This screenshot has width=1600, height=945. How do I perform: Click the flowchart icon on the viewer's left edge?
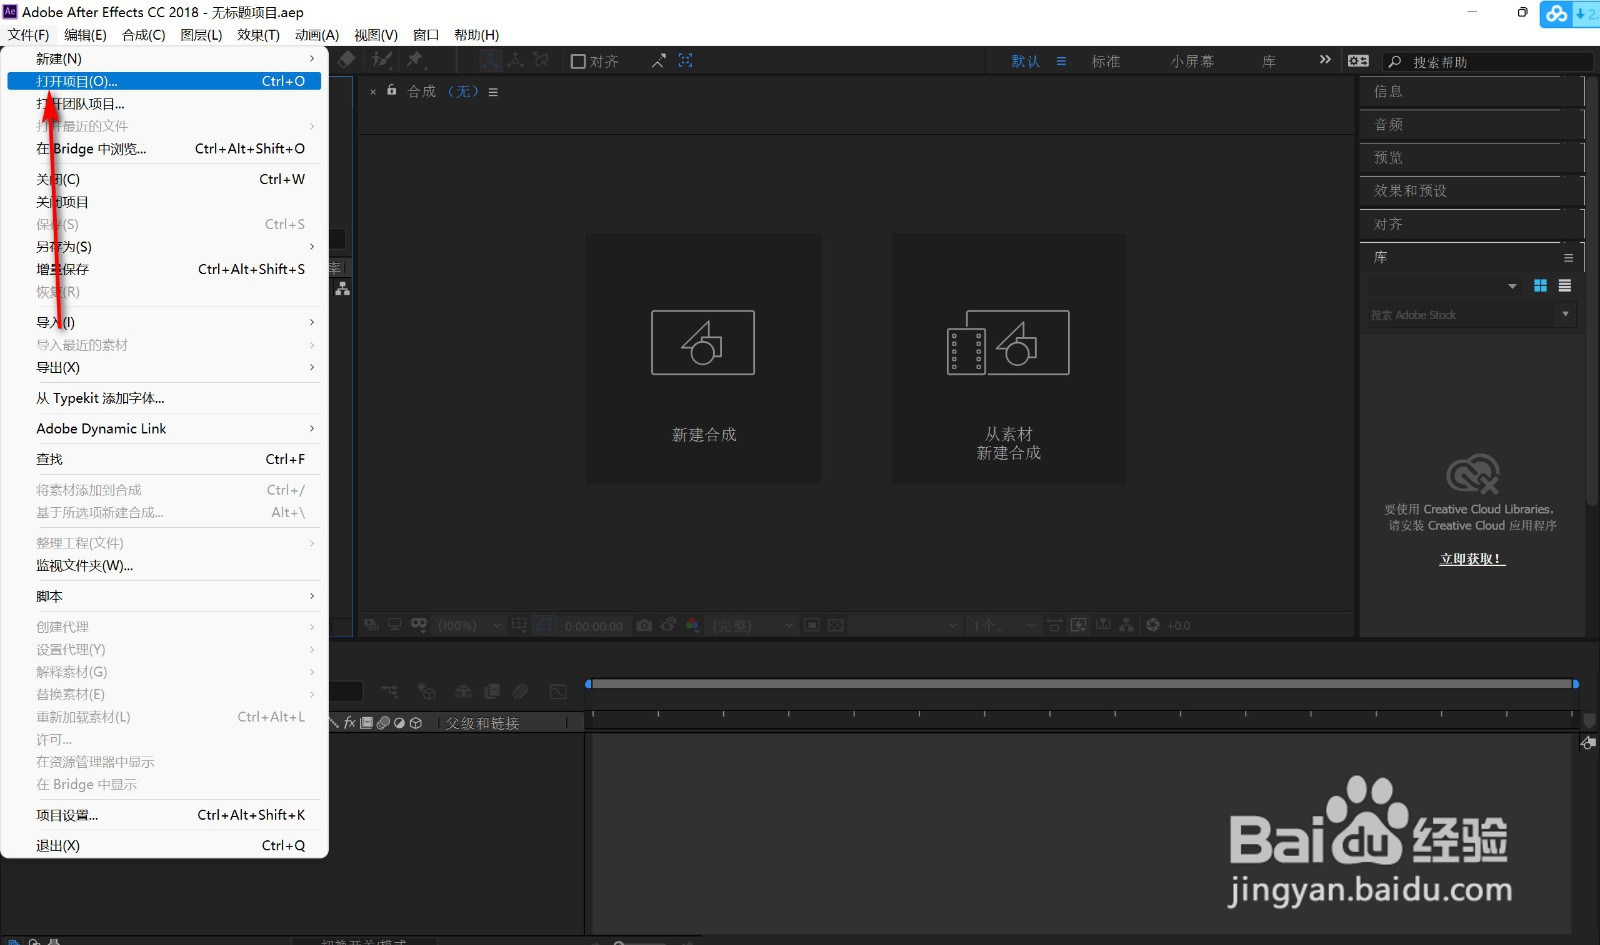tap(342, 288)
